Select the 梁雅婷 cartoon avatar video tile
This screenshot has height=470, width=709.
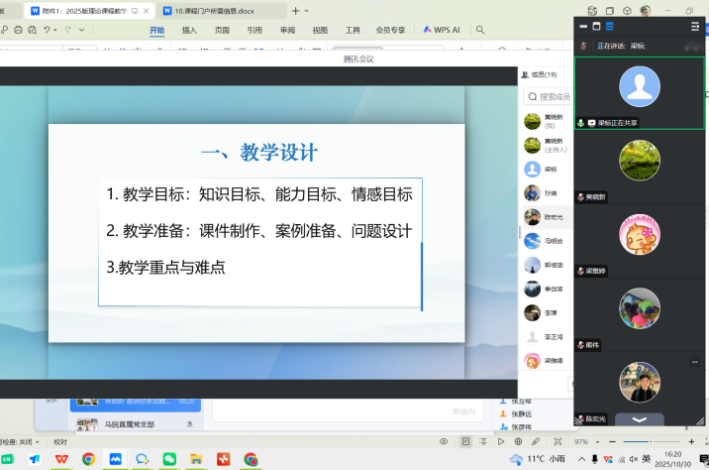[639, 241]
